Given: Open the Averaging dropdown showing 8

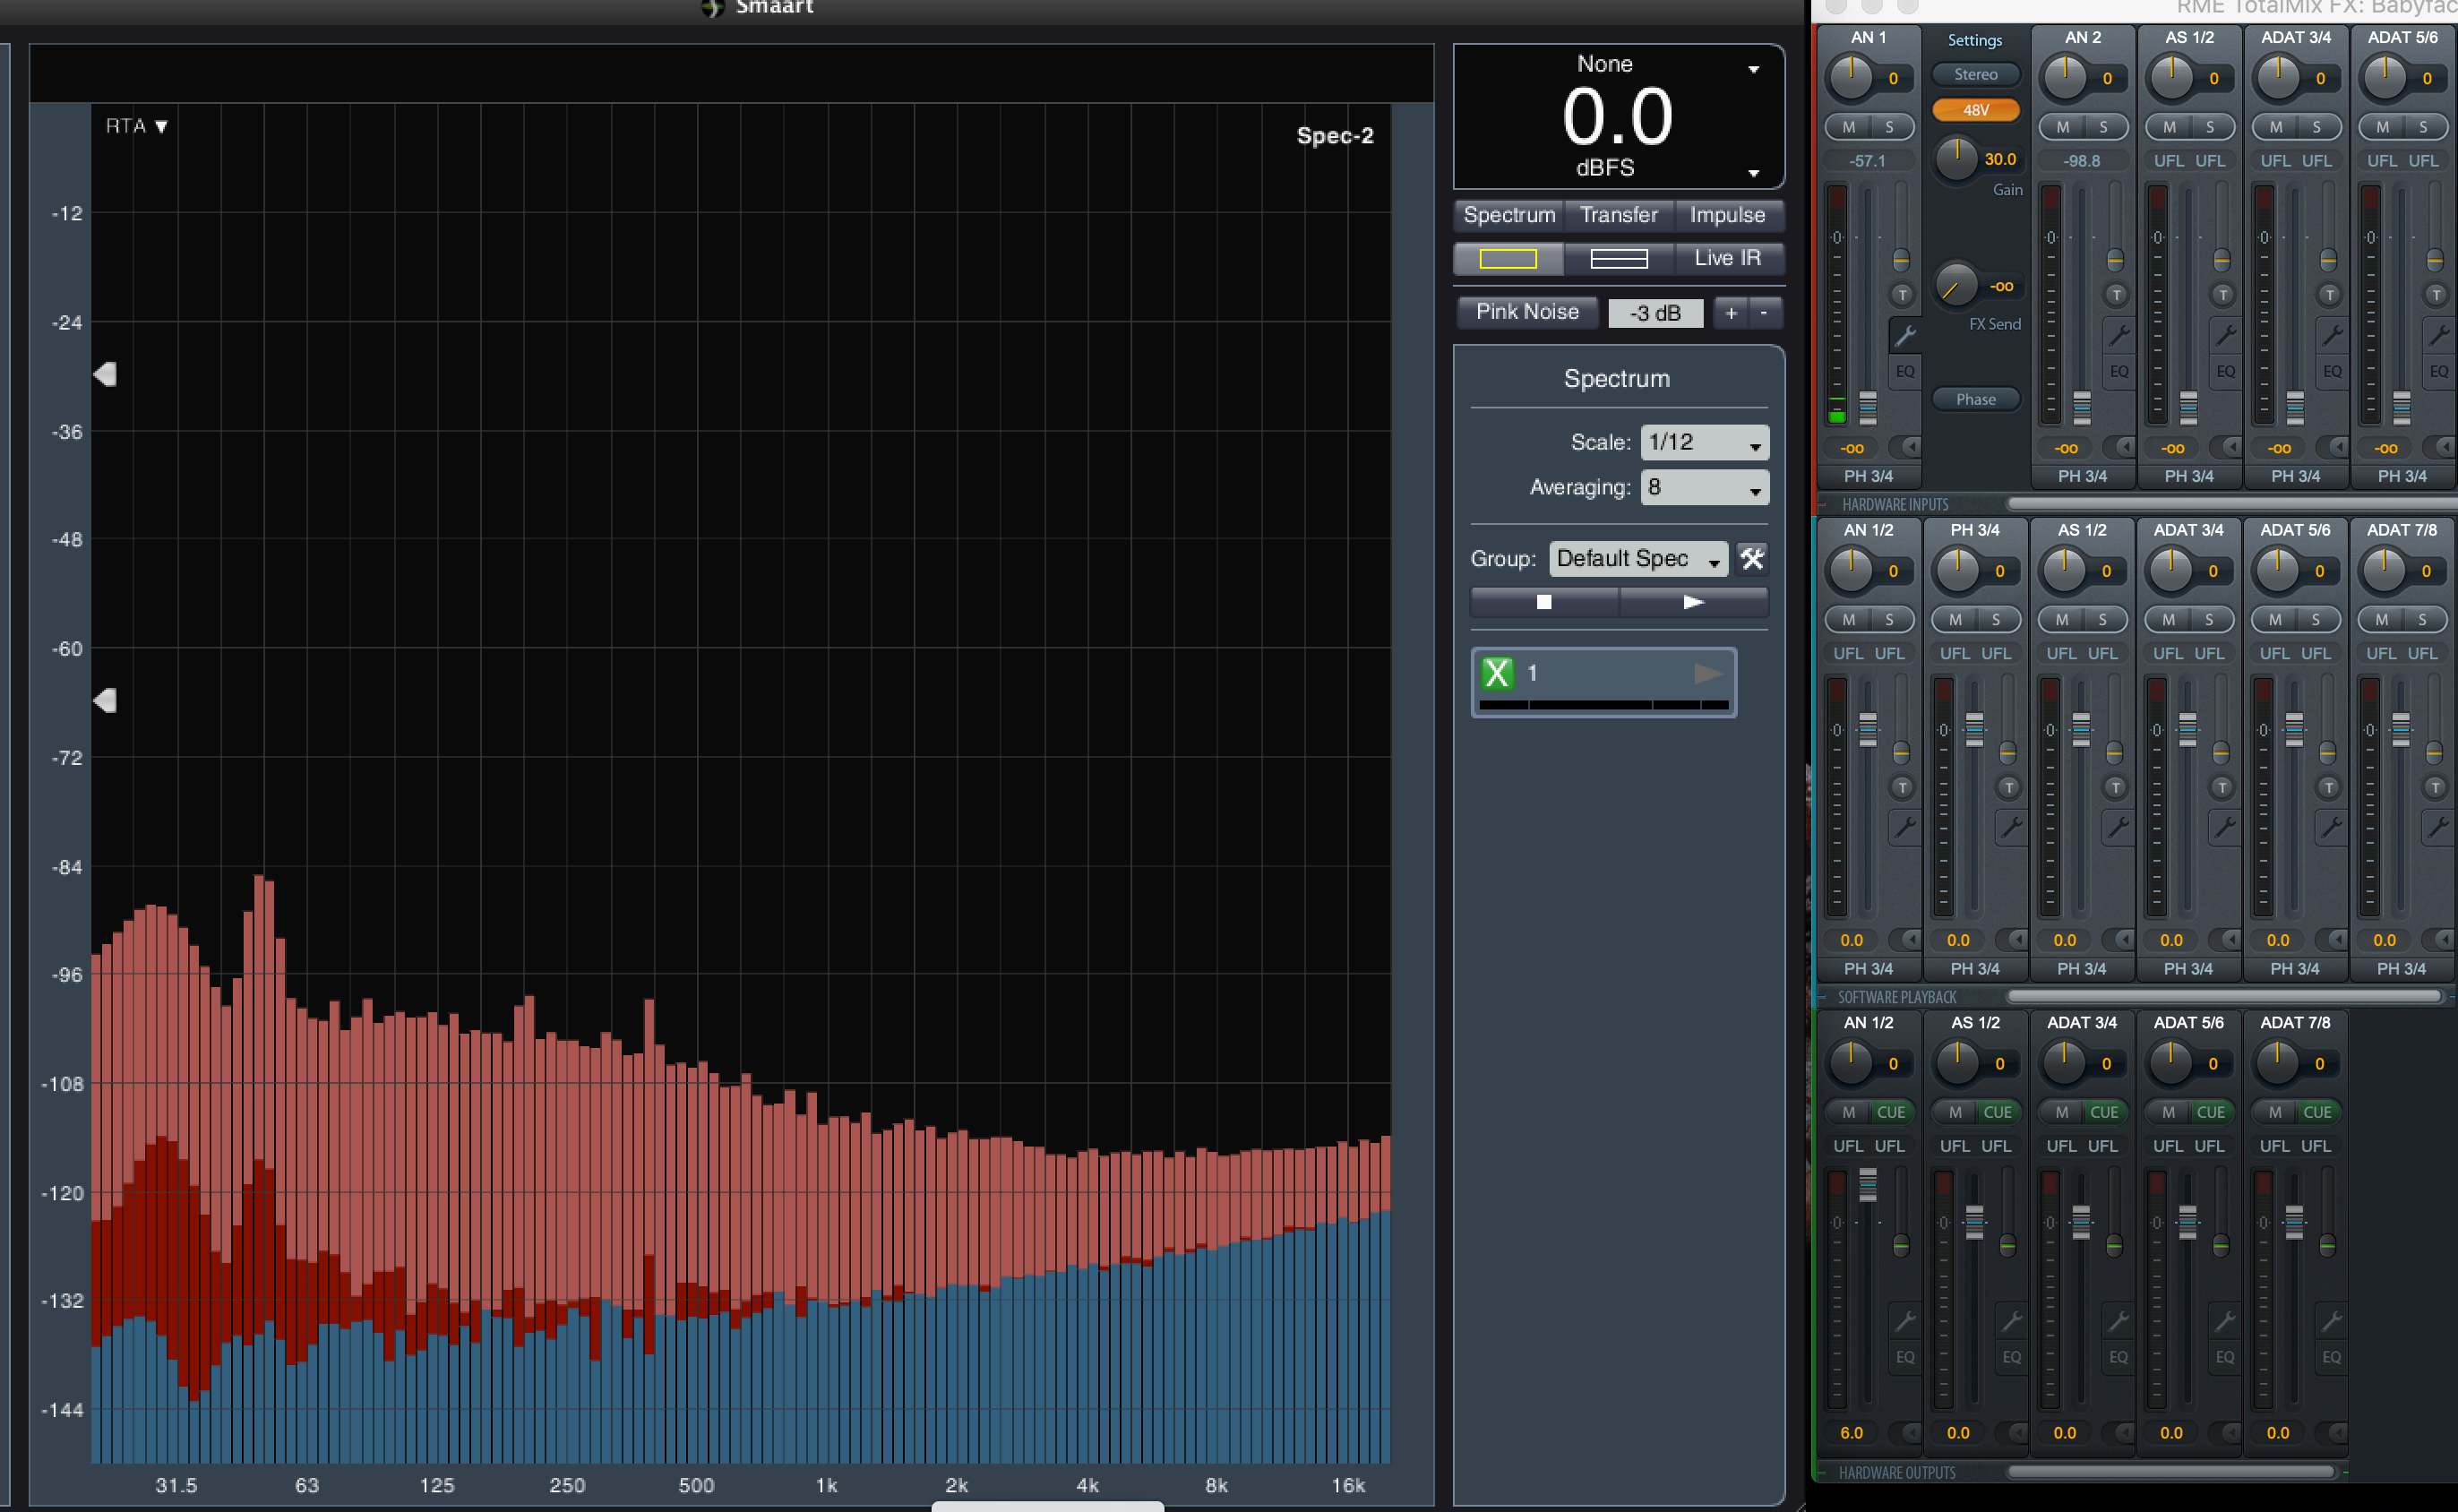Looking at the screenshot, I should (1704, 488).
